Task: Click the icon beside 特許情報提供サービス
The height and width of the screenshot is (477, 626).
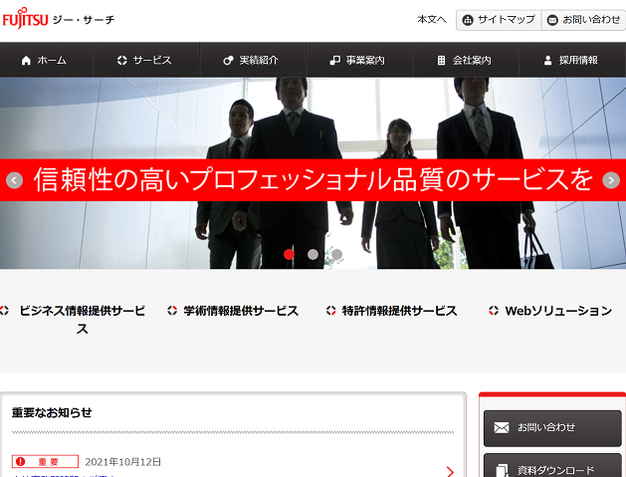Action: click(x=331, y=311)
